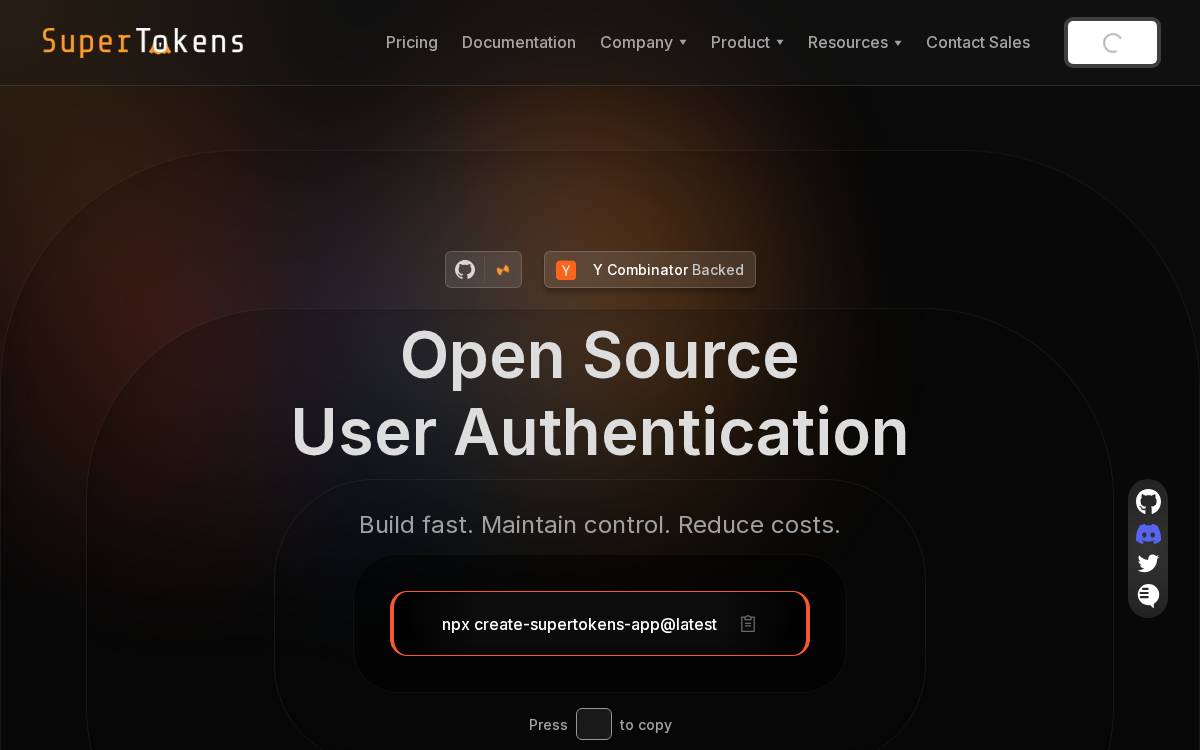This screenshot has width=1200, height=750.
Task: Open Twitter from the floating side panel
Action: click(x=1148, y=564)
